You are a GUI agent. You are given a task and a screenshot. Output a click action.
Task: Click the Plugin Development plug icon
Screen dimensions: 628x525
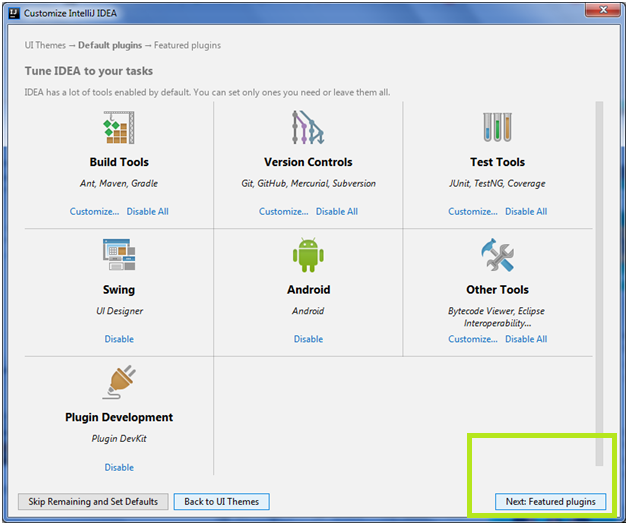119,382
